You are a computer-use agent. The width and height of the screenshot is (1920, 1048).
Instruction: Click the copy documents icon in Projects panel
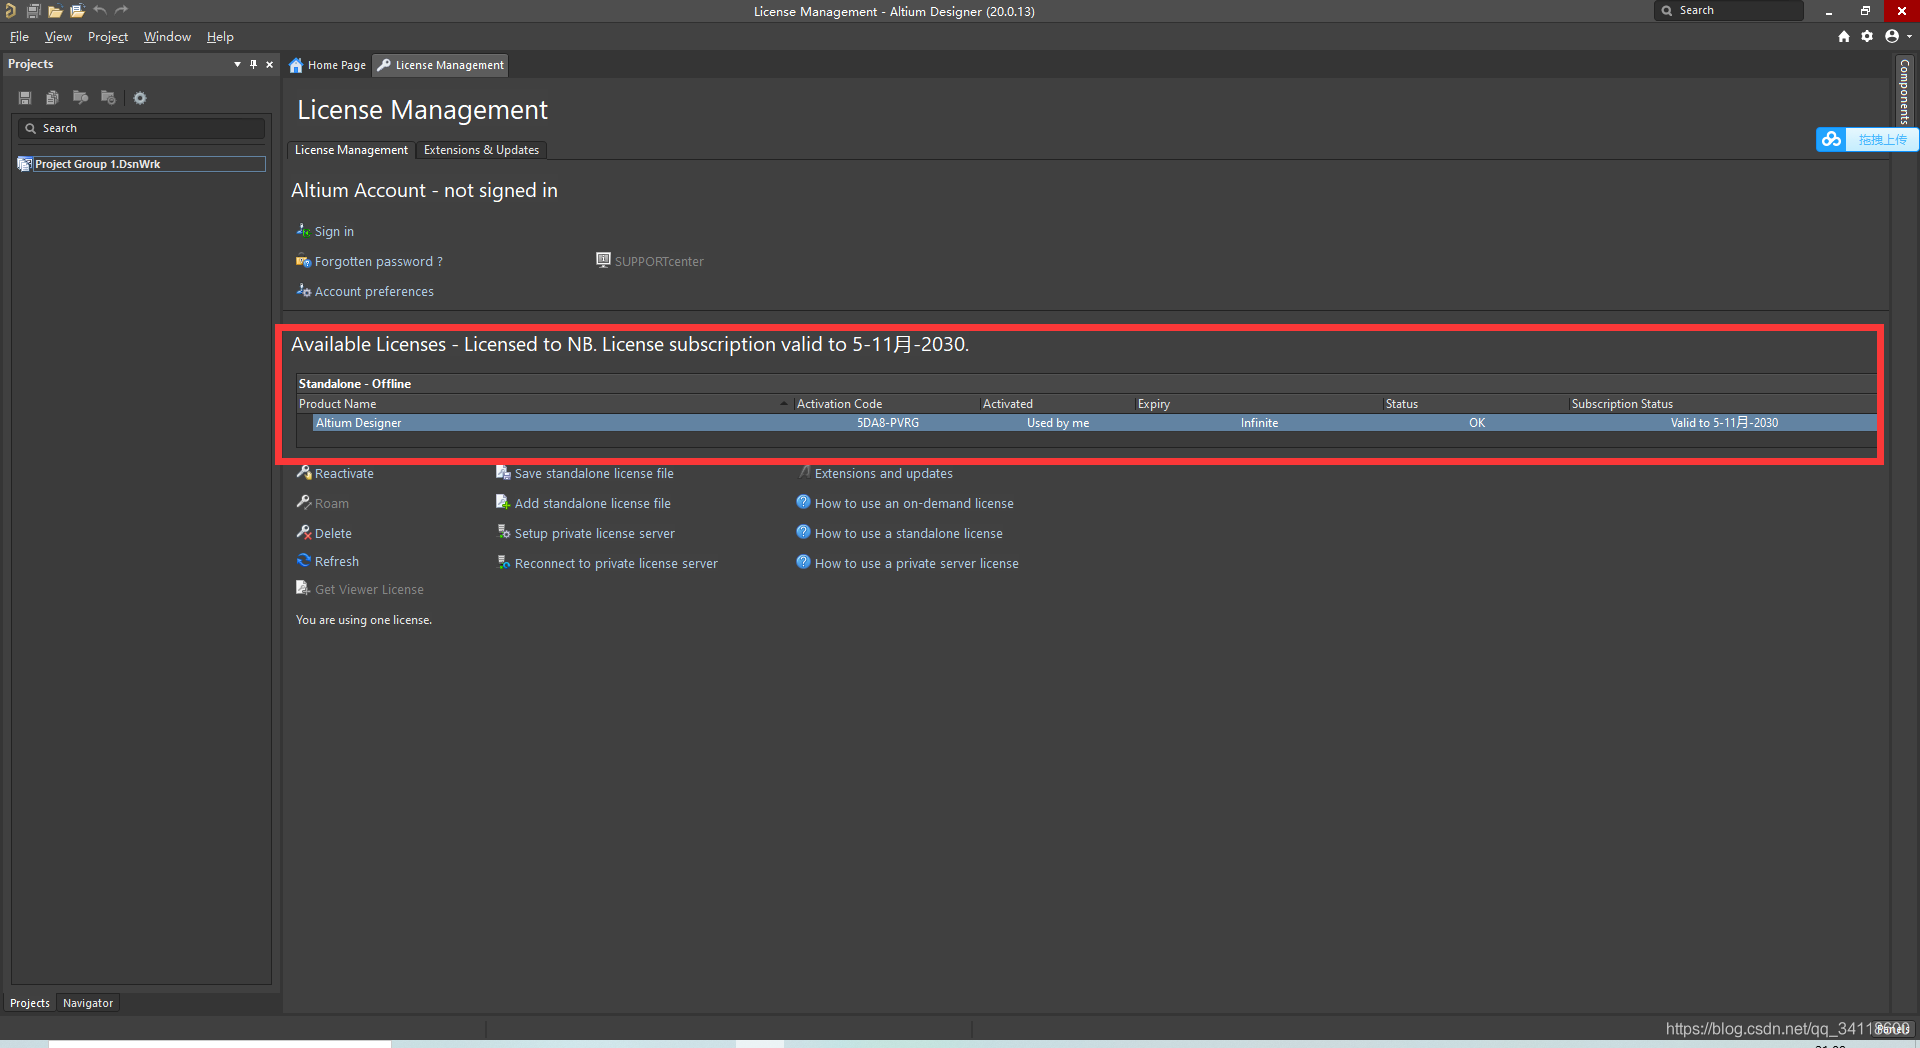coord(53,98)
